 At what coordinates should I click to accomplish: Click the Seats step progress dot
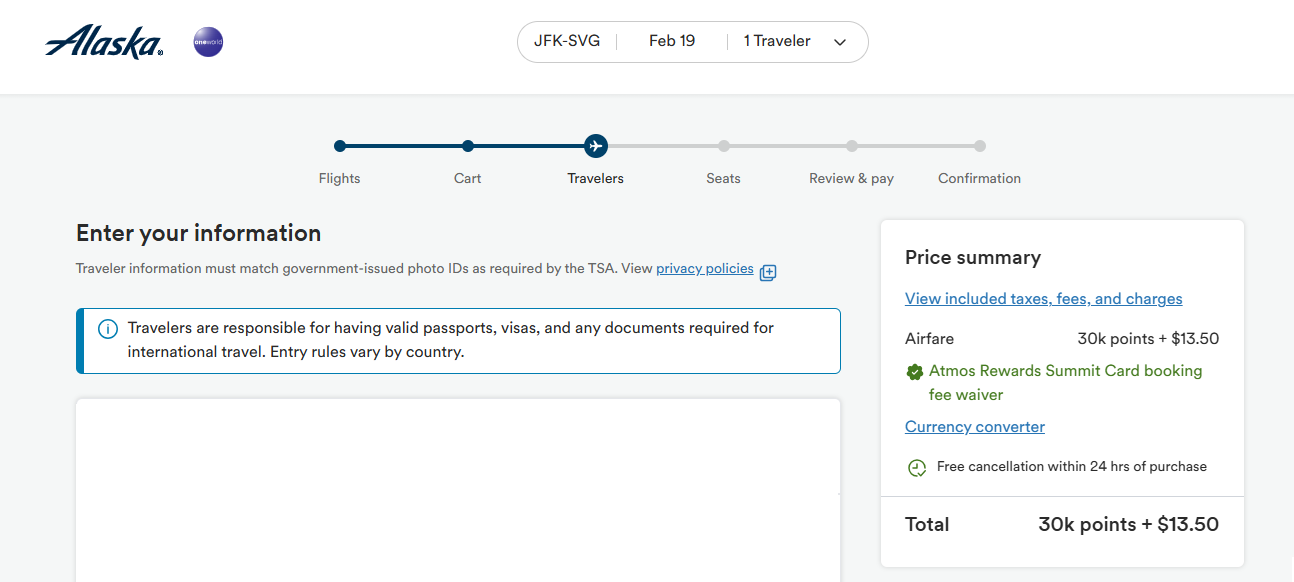pyautogui.click(x=724, y=146)
